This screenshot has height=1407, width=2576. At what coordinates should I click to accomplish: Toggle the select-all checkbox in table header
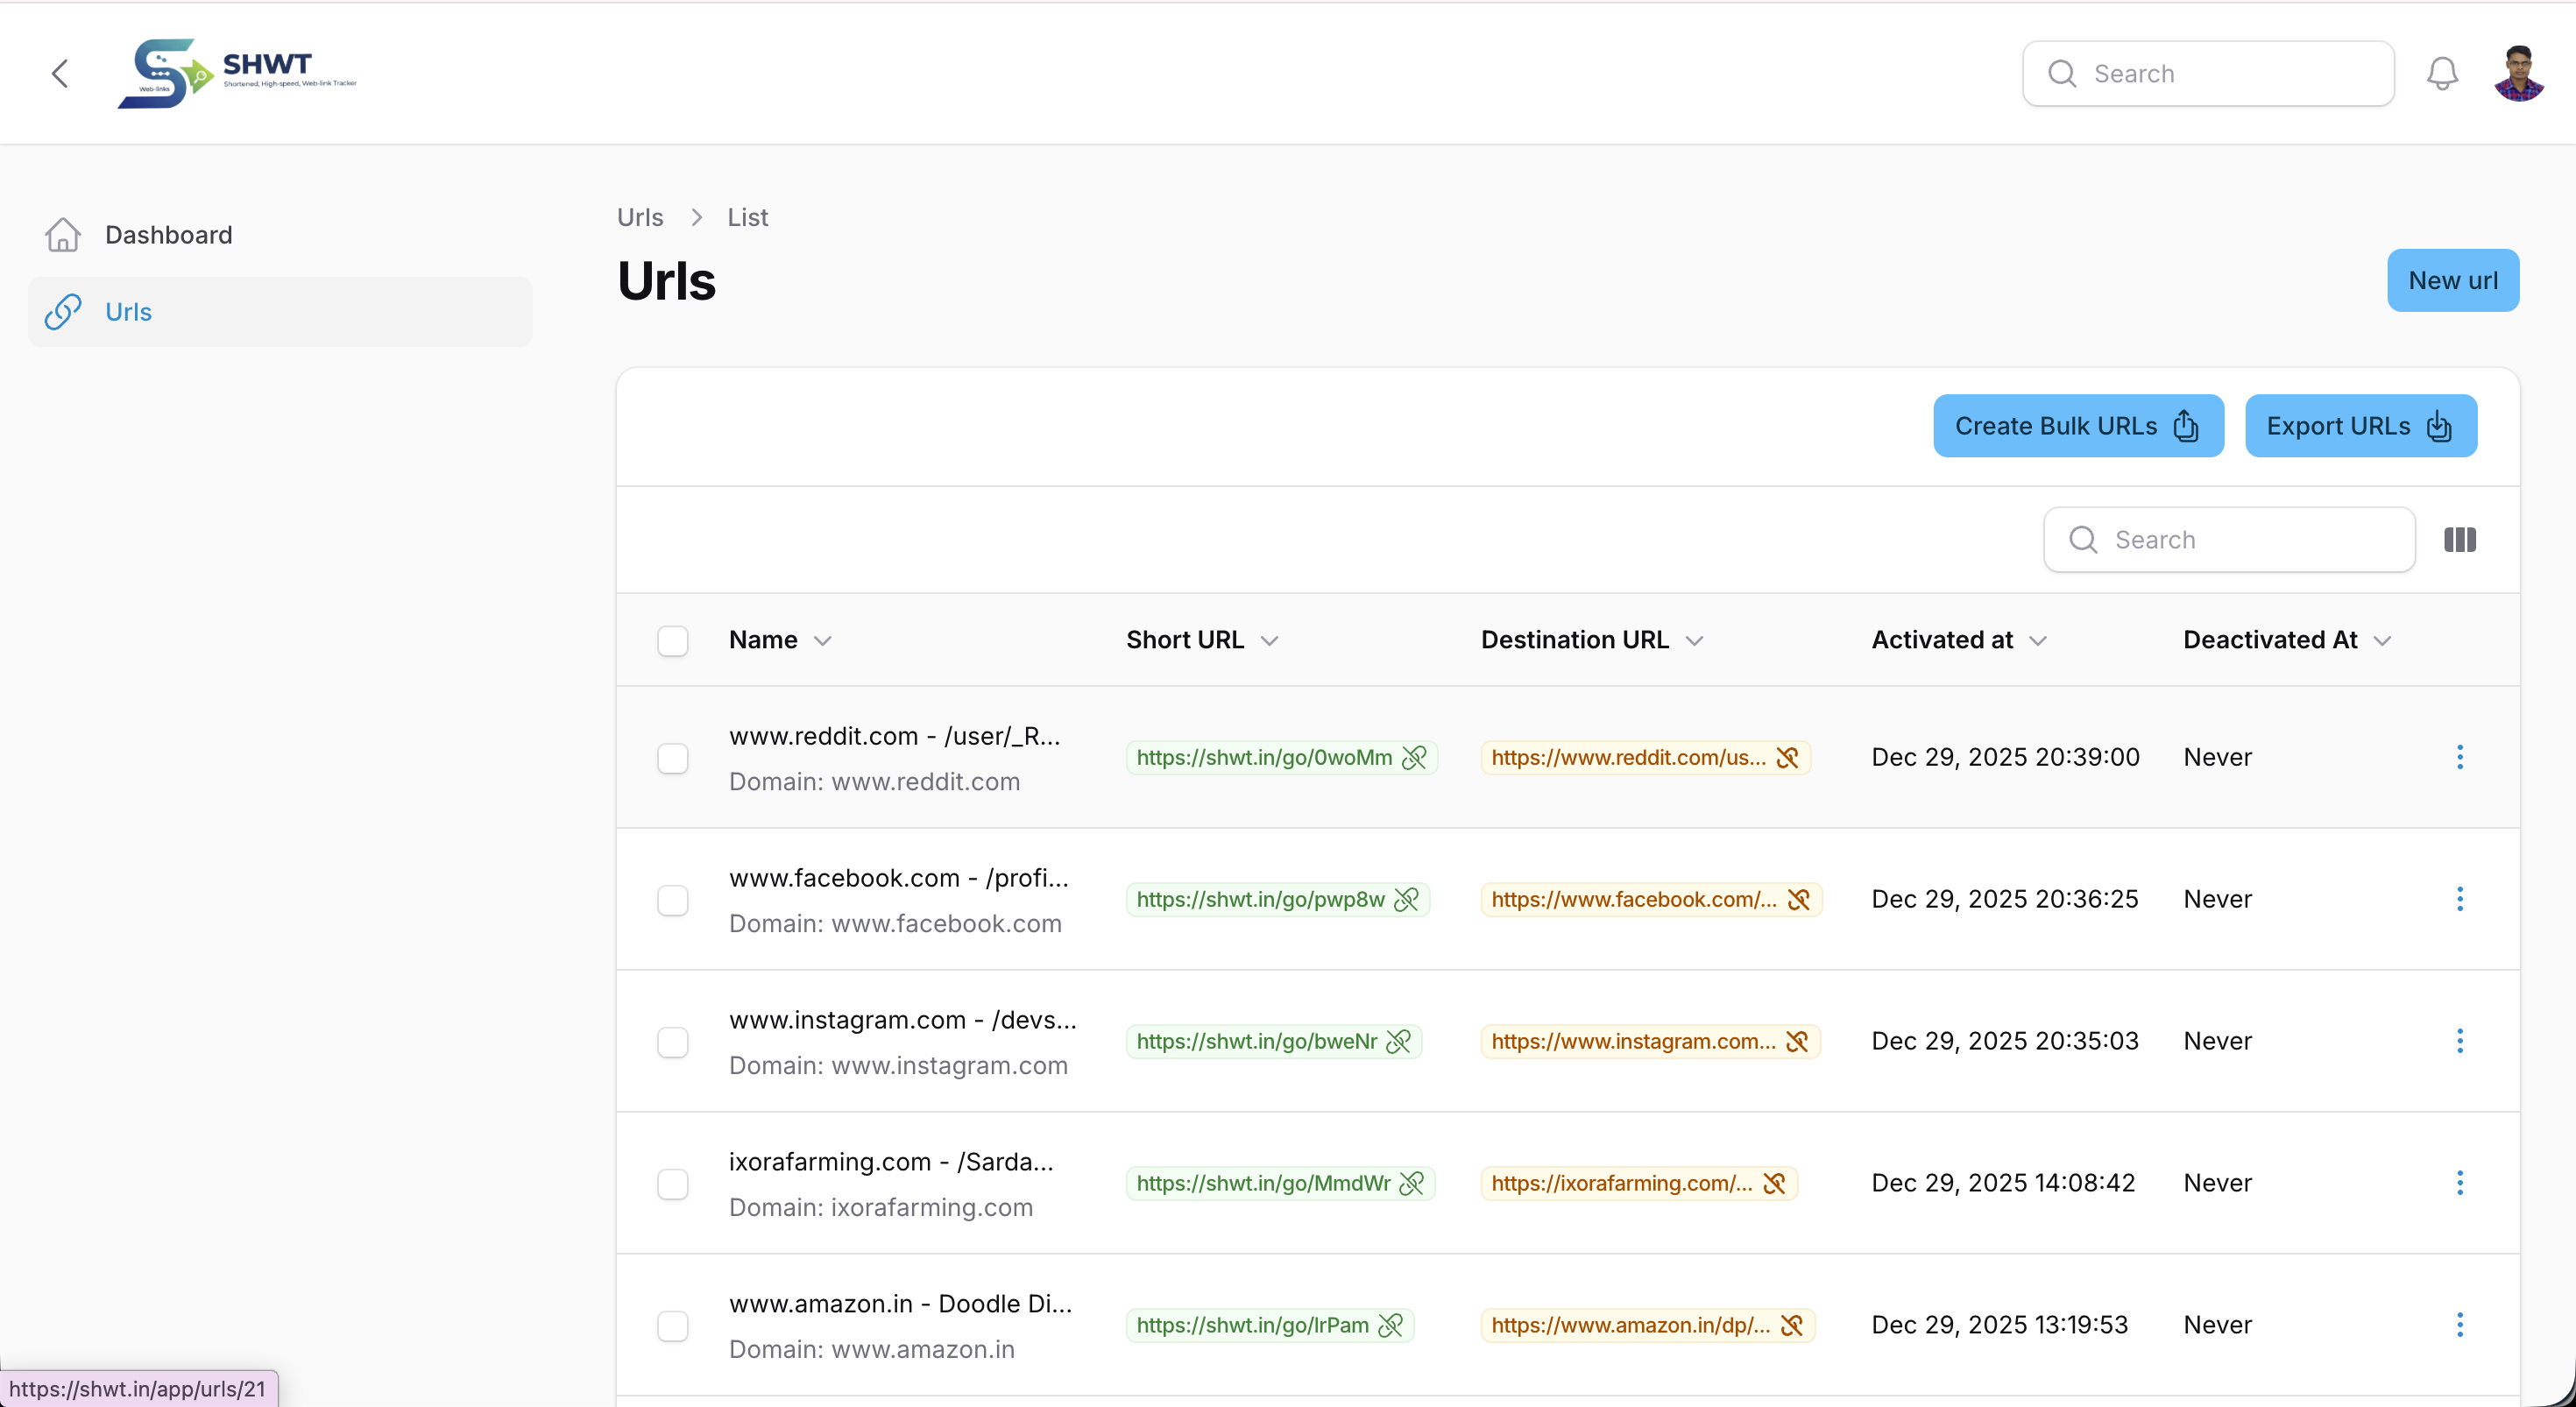coord(672,640)
